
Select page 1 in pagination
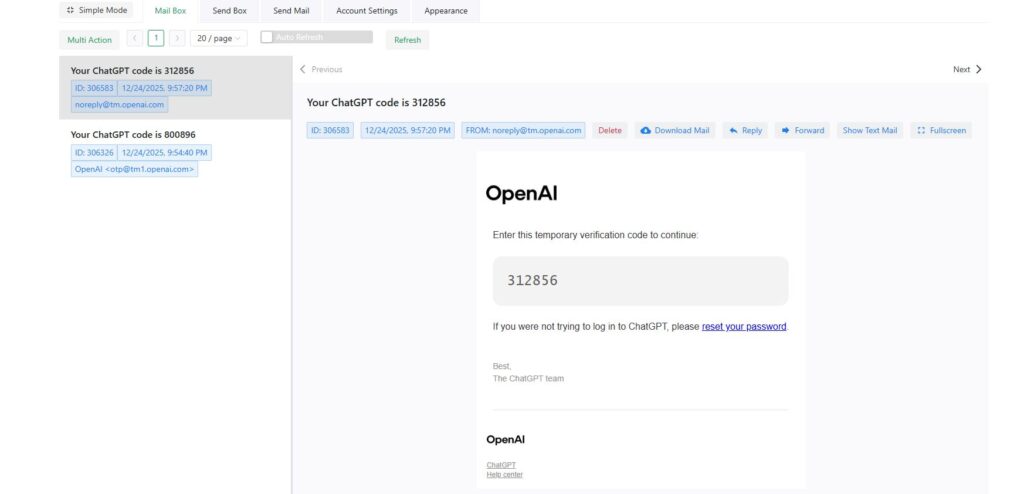tap(155, 39)
